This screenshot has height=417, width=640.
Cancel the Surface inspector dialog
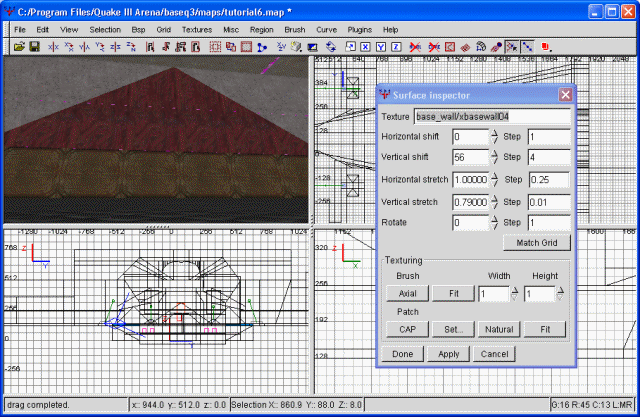click(x=494, y=354)
